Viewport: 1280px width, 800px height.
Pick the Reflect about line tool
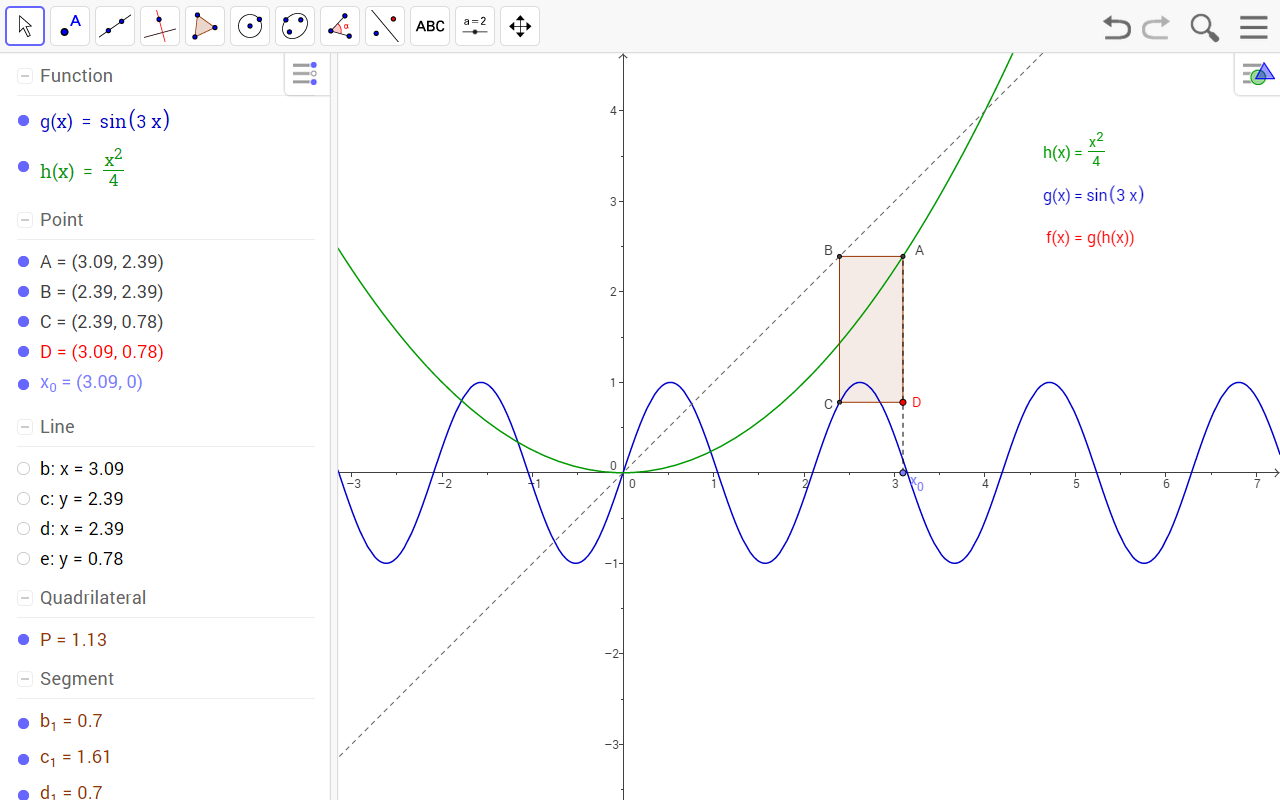[385, 26]
